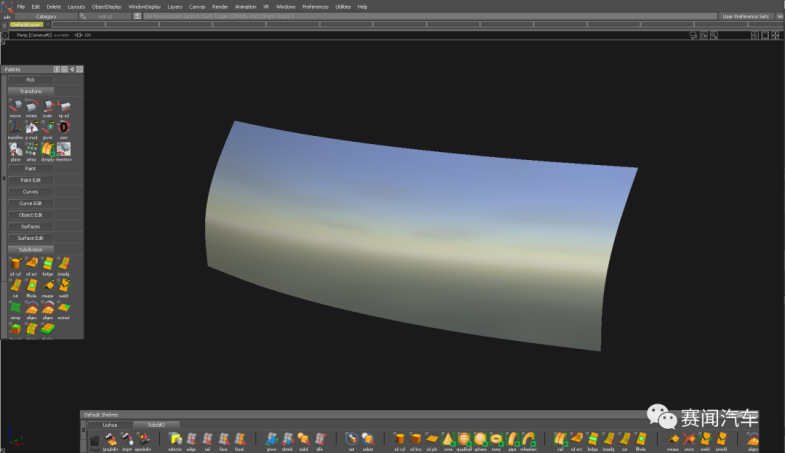
Task: Choose the pivot tool in Transform section
Action: coord(47,128)
